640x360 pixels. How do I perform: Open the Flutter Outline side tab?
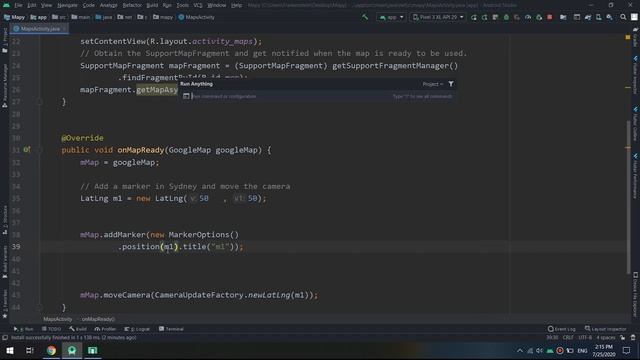636,123
